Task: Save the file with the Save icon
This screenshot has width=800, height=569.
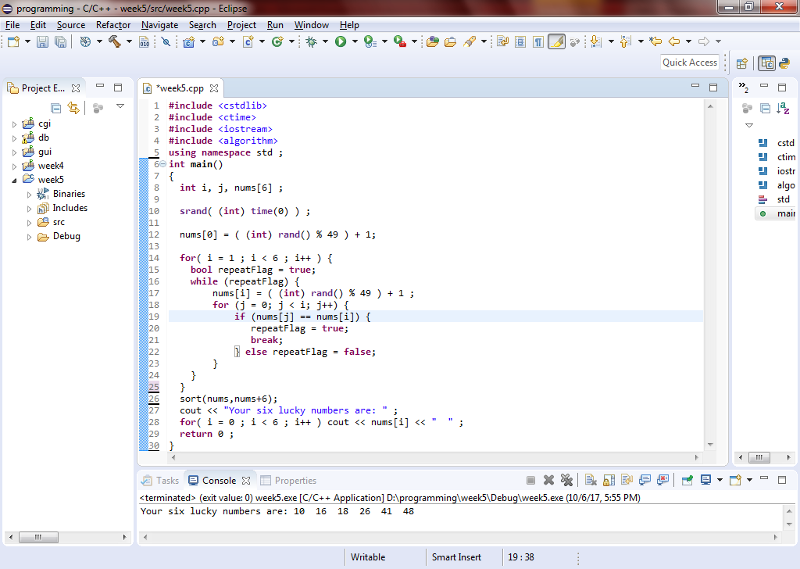Action: pyautogui.click(x=42, y=42)
